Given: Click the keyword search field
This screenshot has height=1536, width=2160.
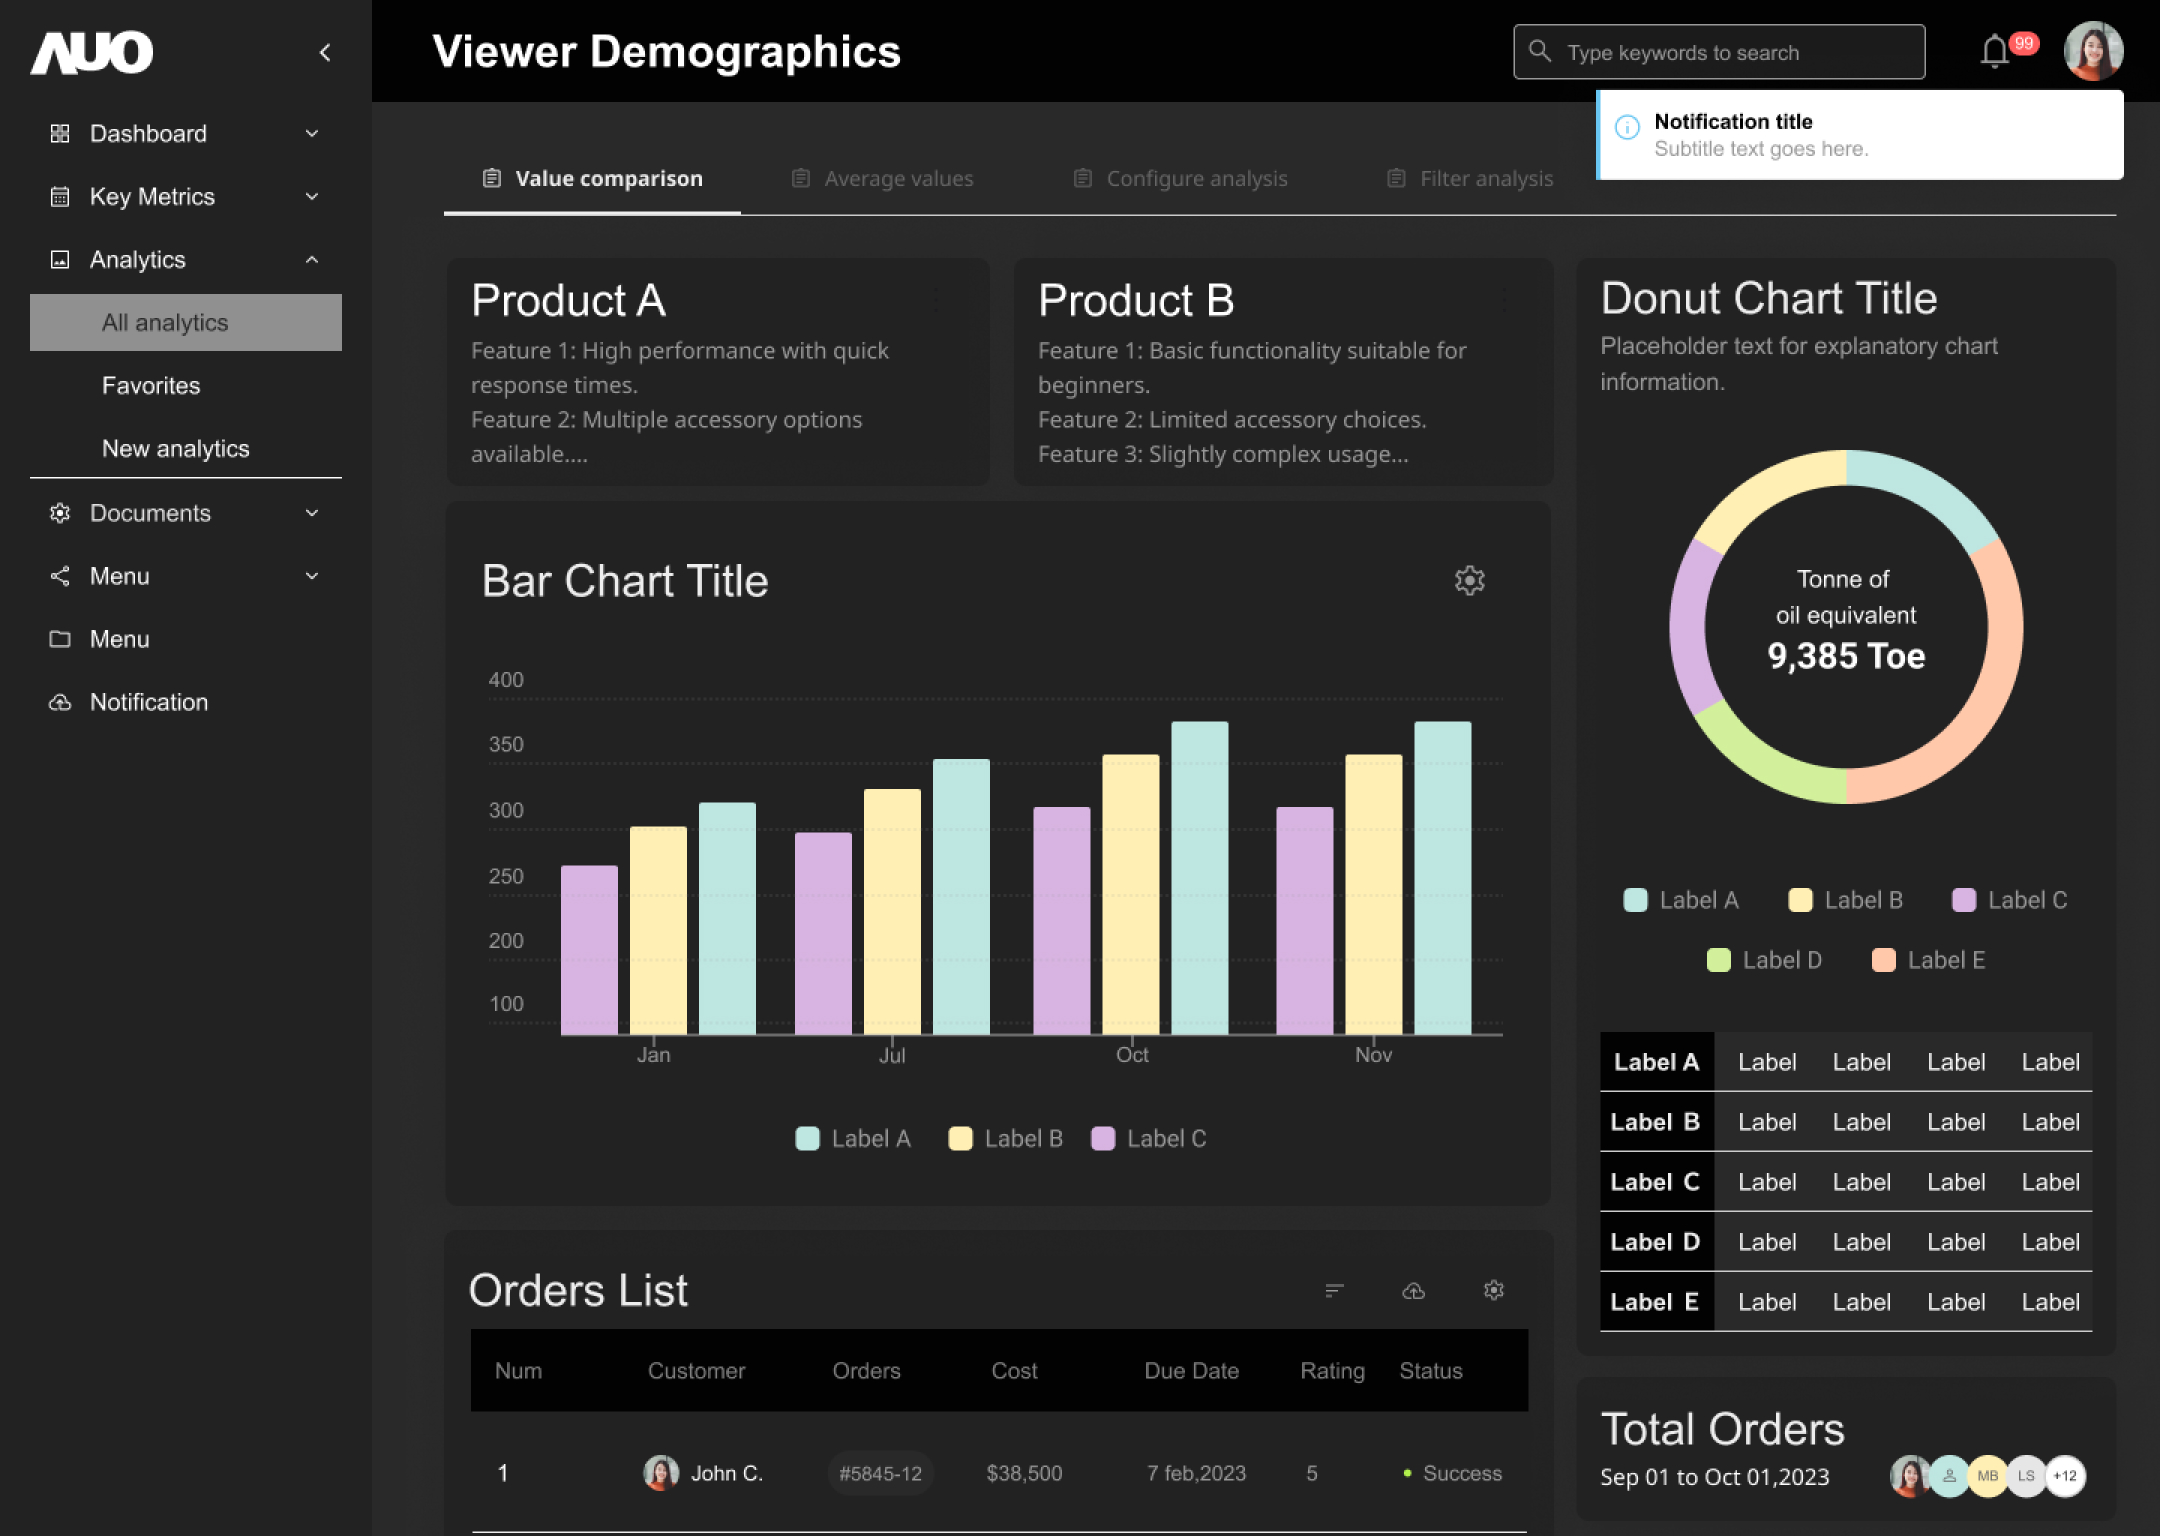Looking at the screenshot, I should tap(1718, 52).
